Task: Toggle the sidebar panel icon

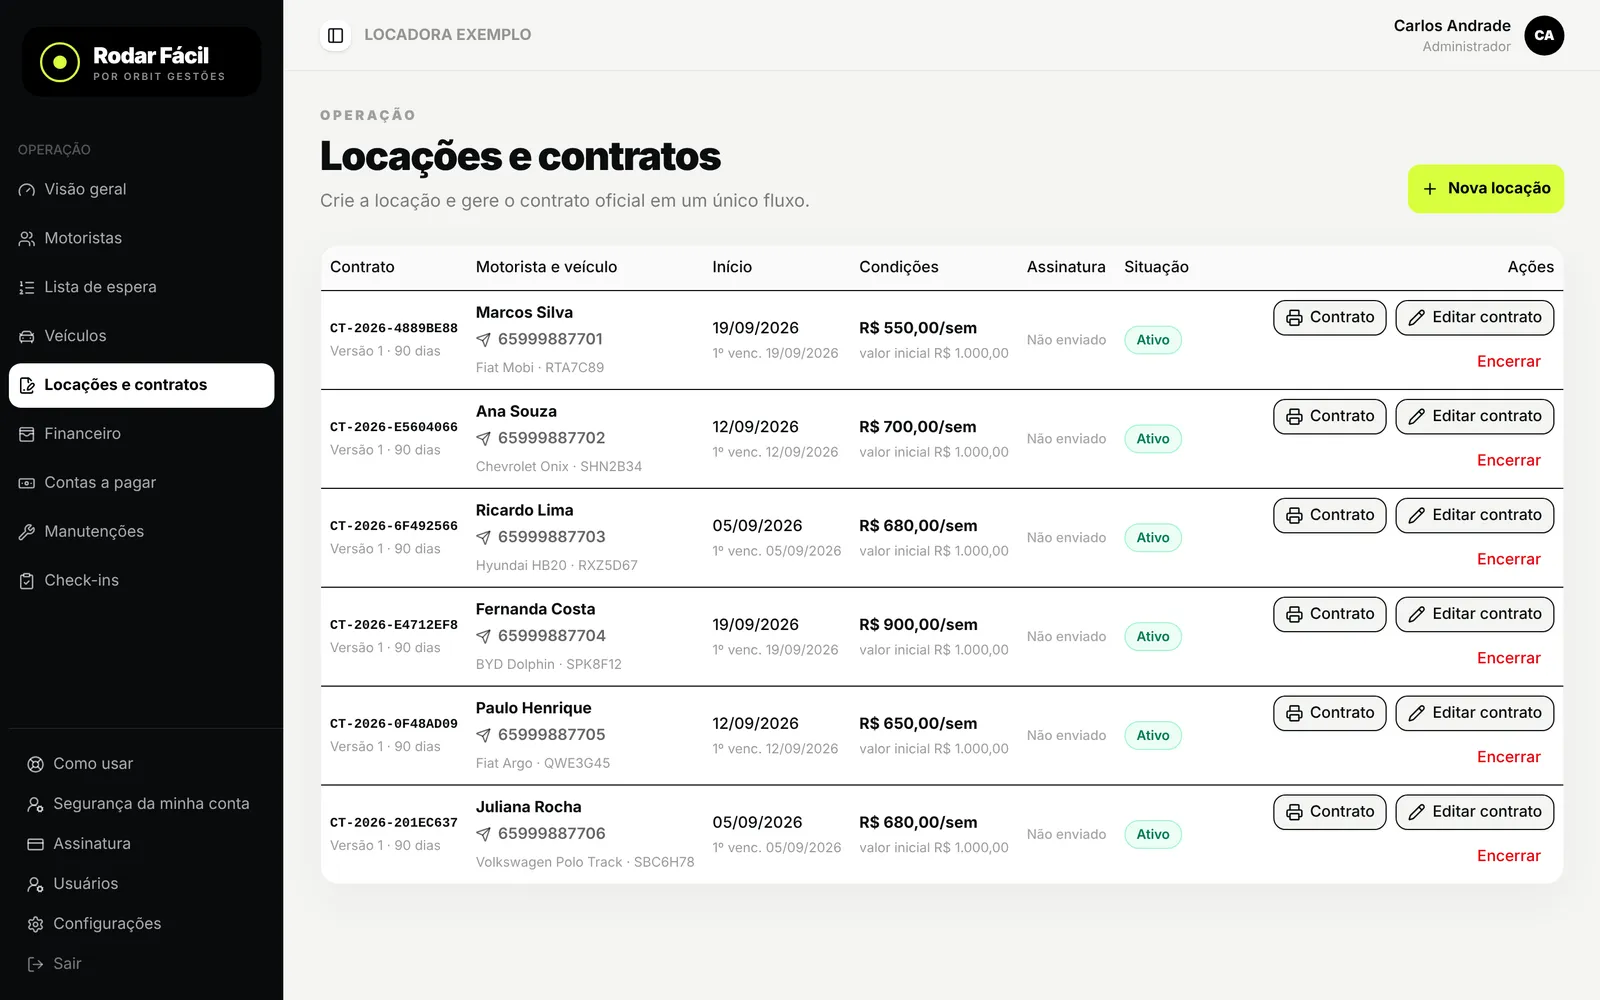Action: click(336, 35)
